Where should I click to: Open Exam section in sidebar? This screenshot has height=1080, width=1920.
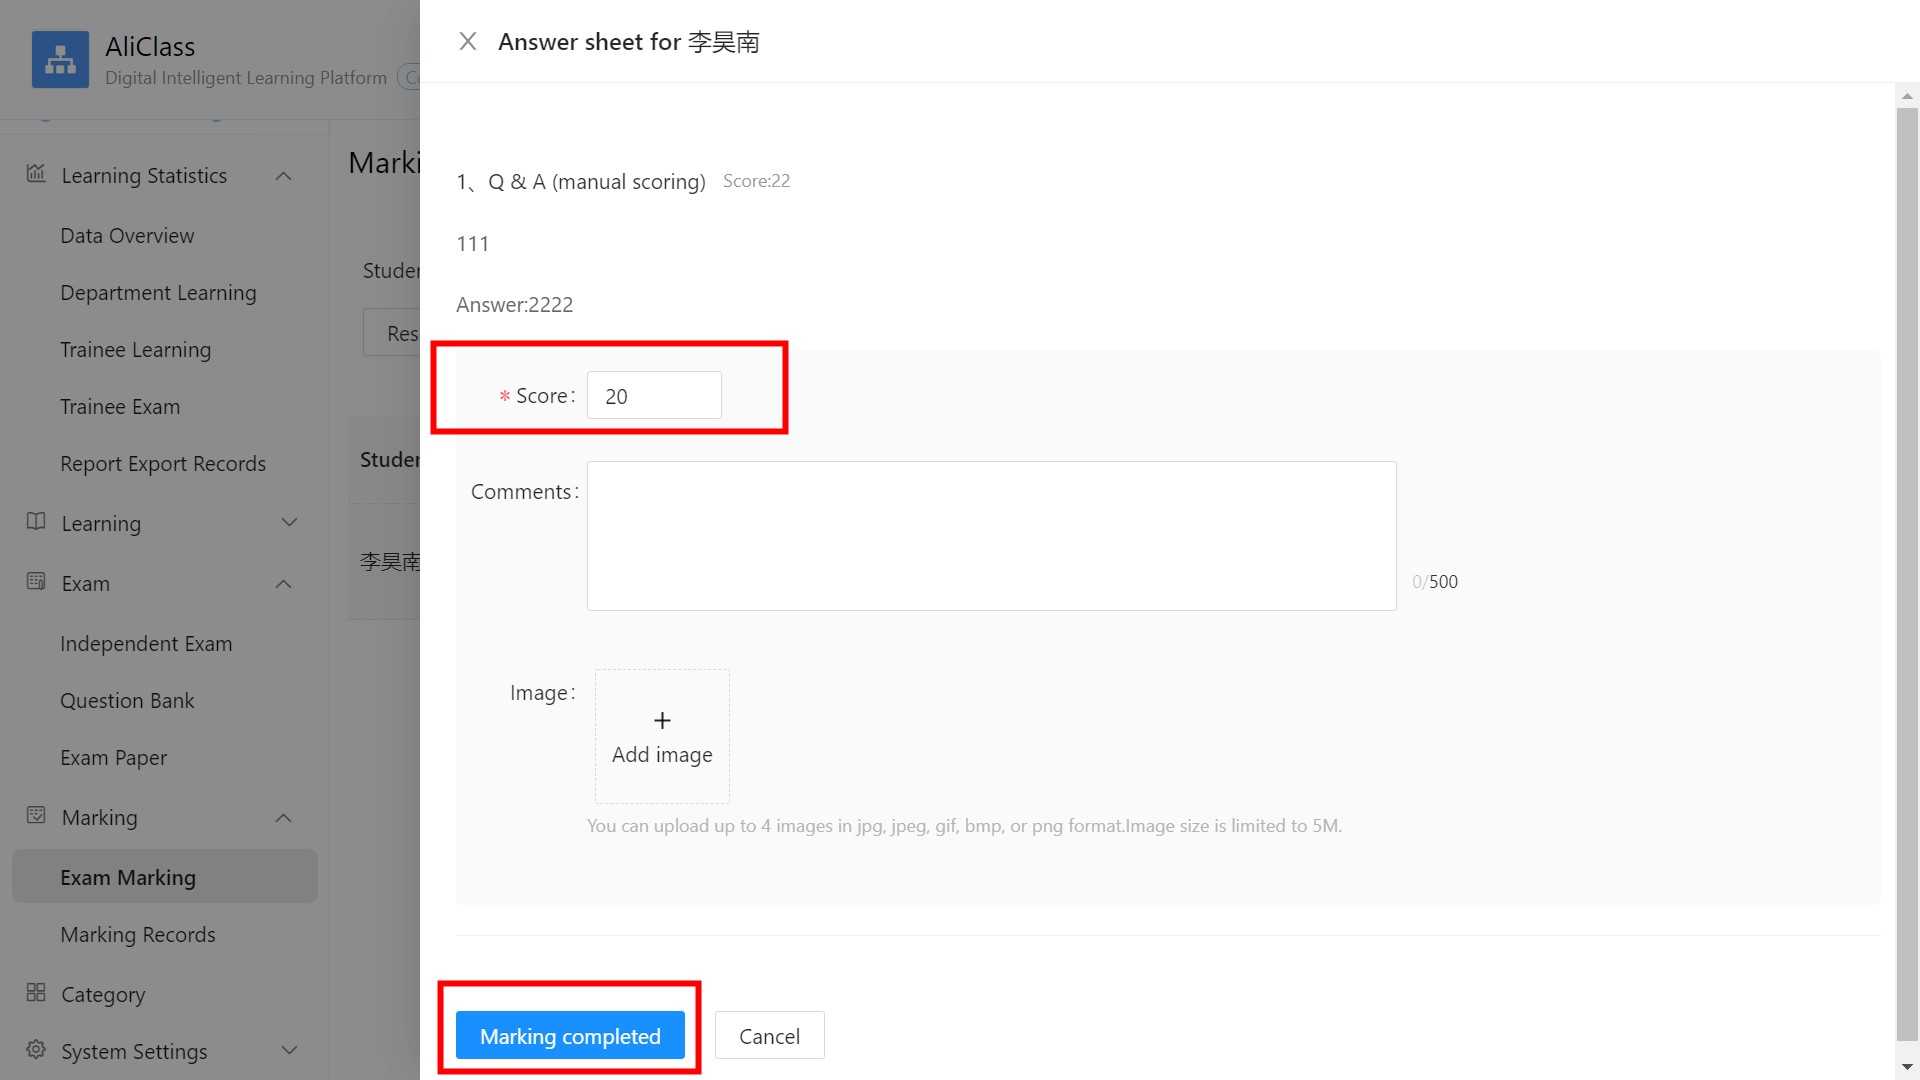(x=82, y=582)
